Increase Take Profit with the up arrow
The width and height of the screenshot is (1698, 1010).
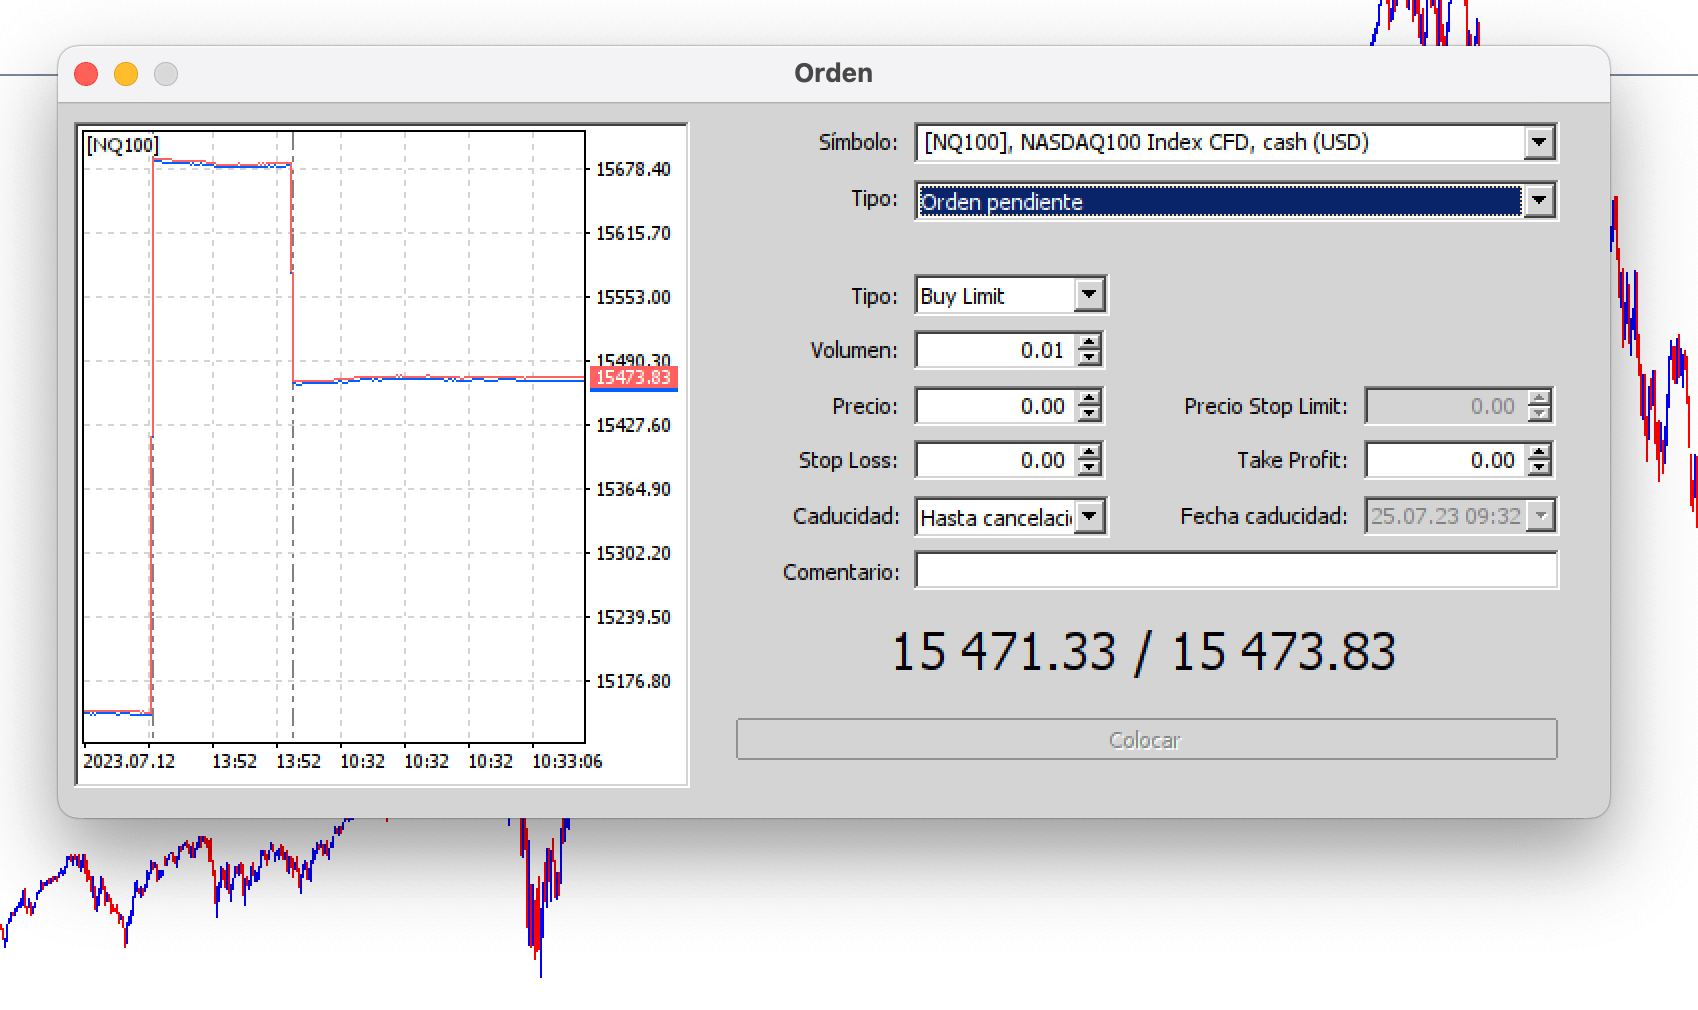tap(1540, 452)
